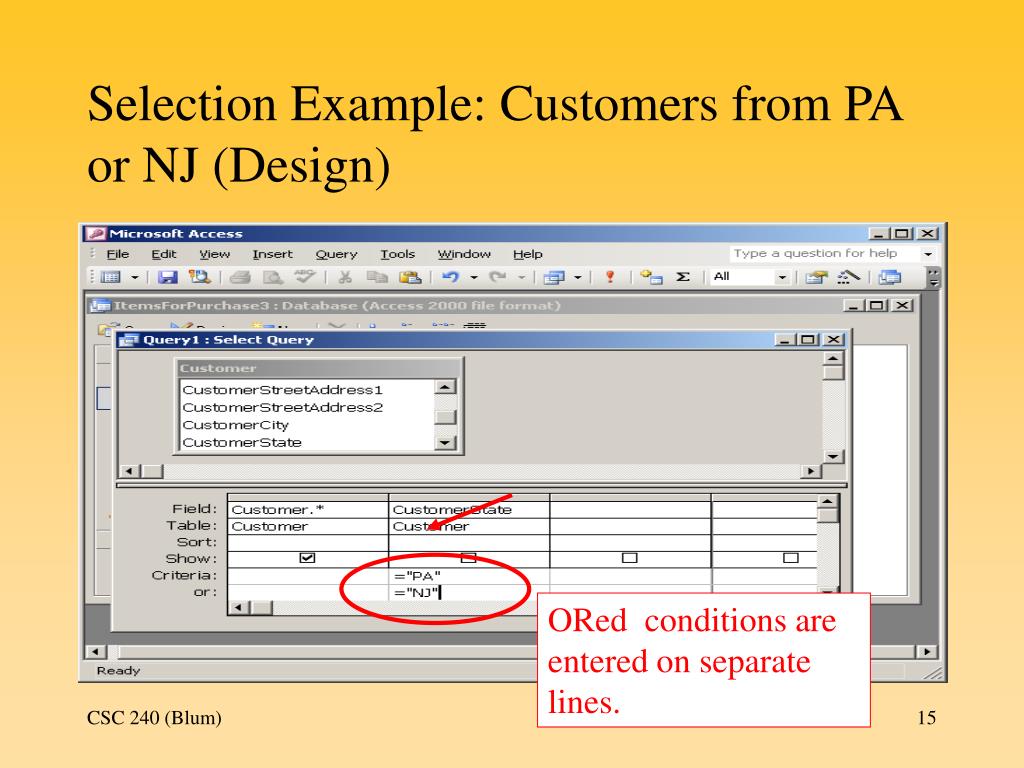
Task: Uncheck the Show box for Customer.* column
Action: click(307, 558)
